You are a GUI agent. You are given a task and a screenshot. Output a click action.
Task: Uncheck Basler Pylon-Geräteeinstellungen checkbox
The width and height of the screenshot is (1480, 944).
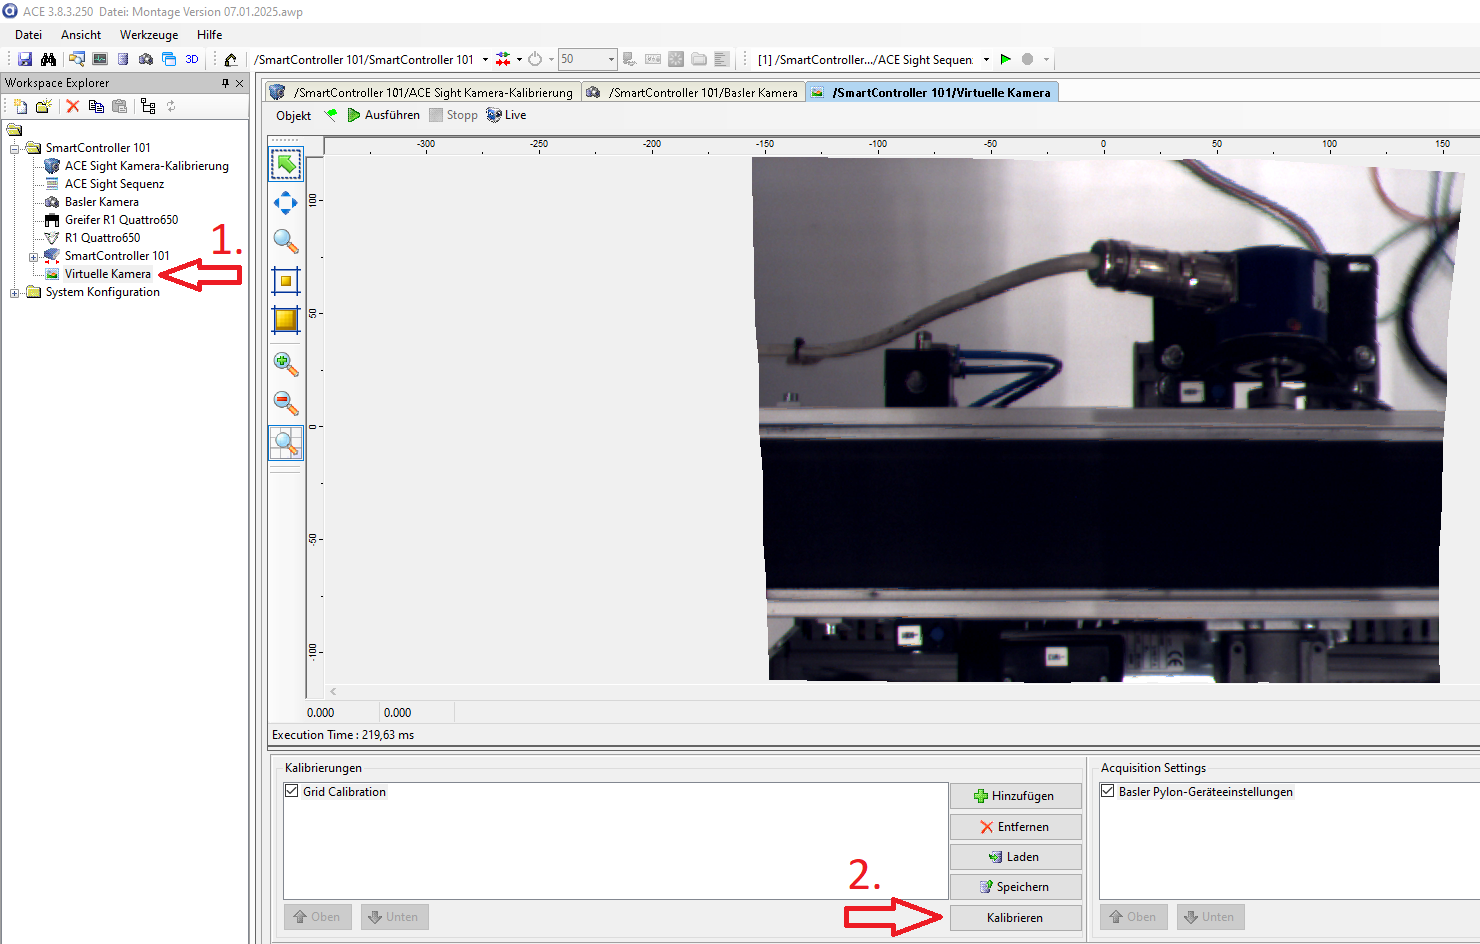(x=1108, y=791)
